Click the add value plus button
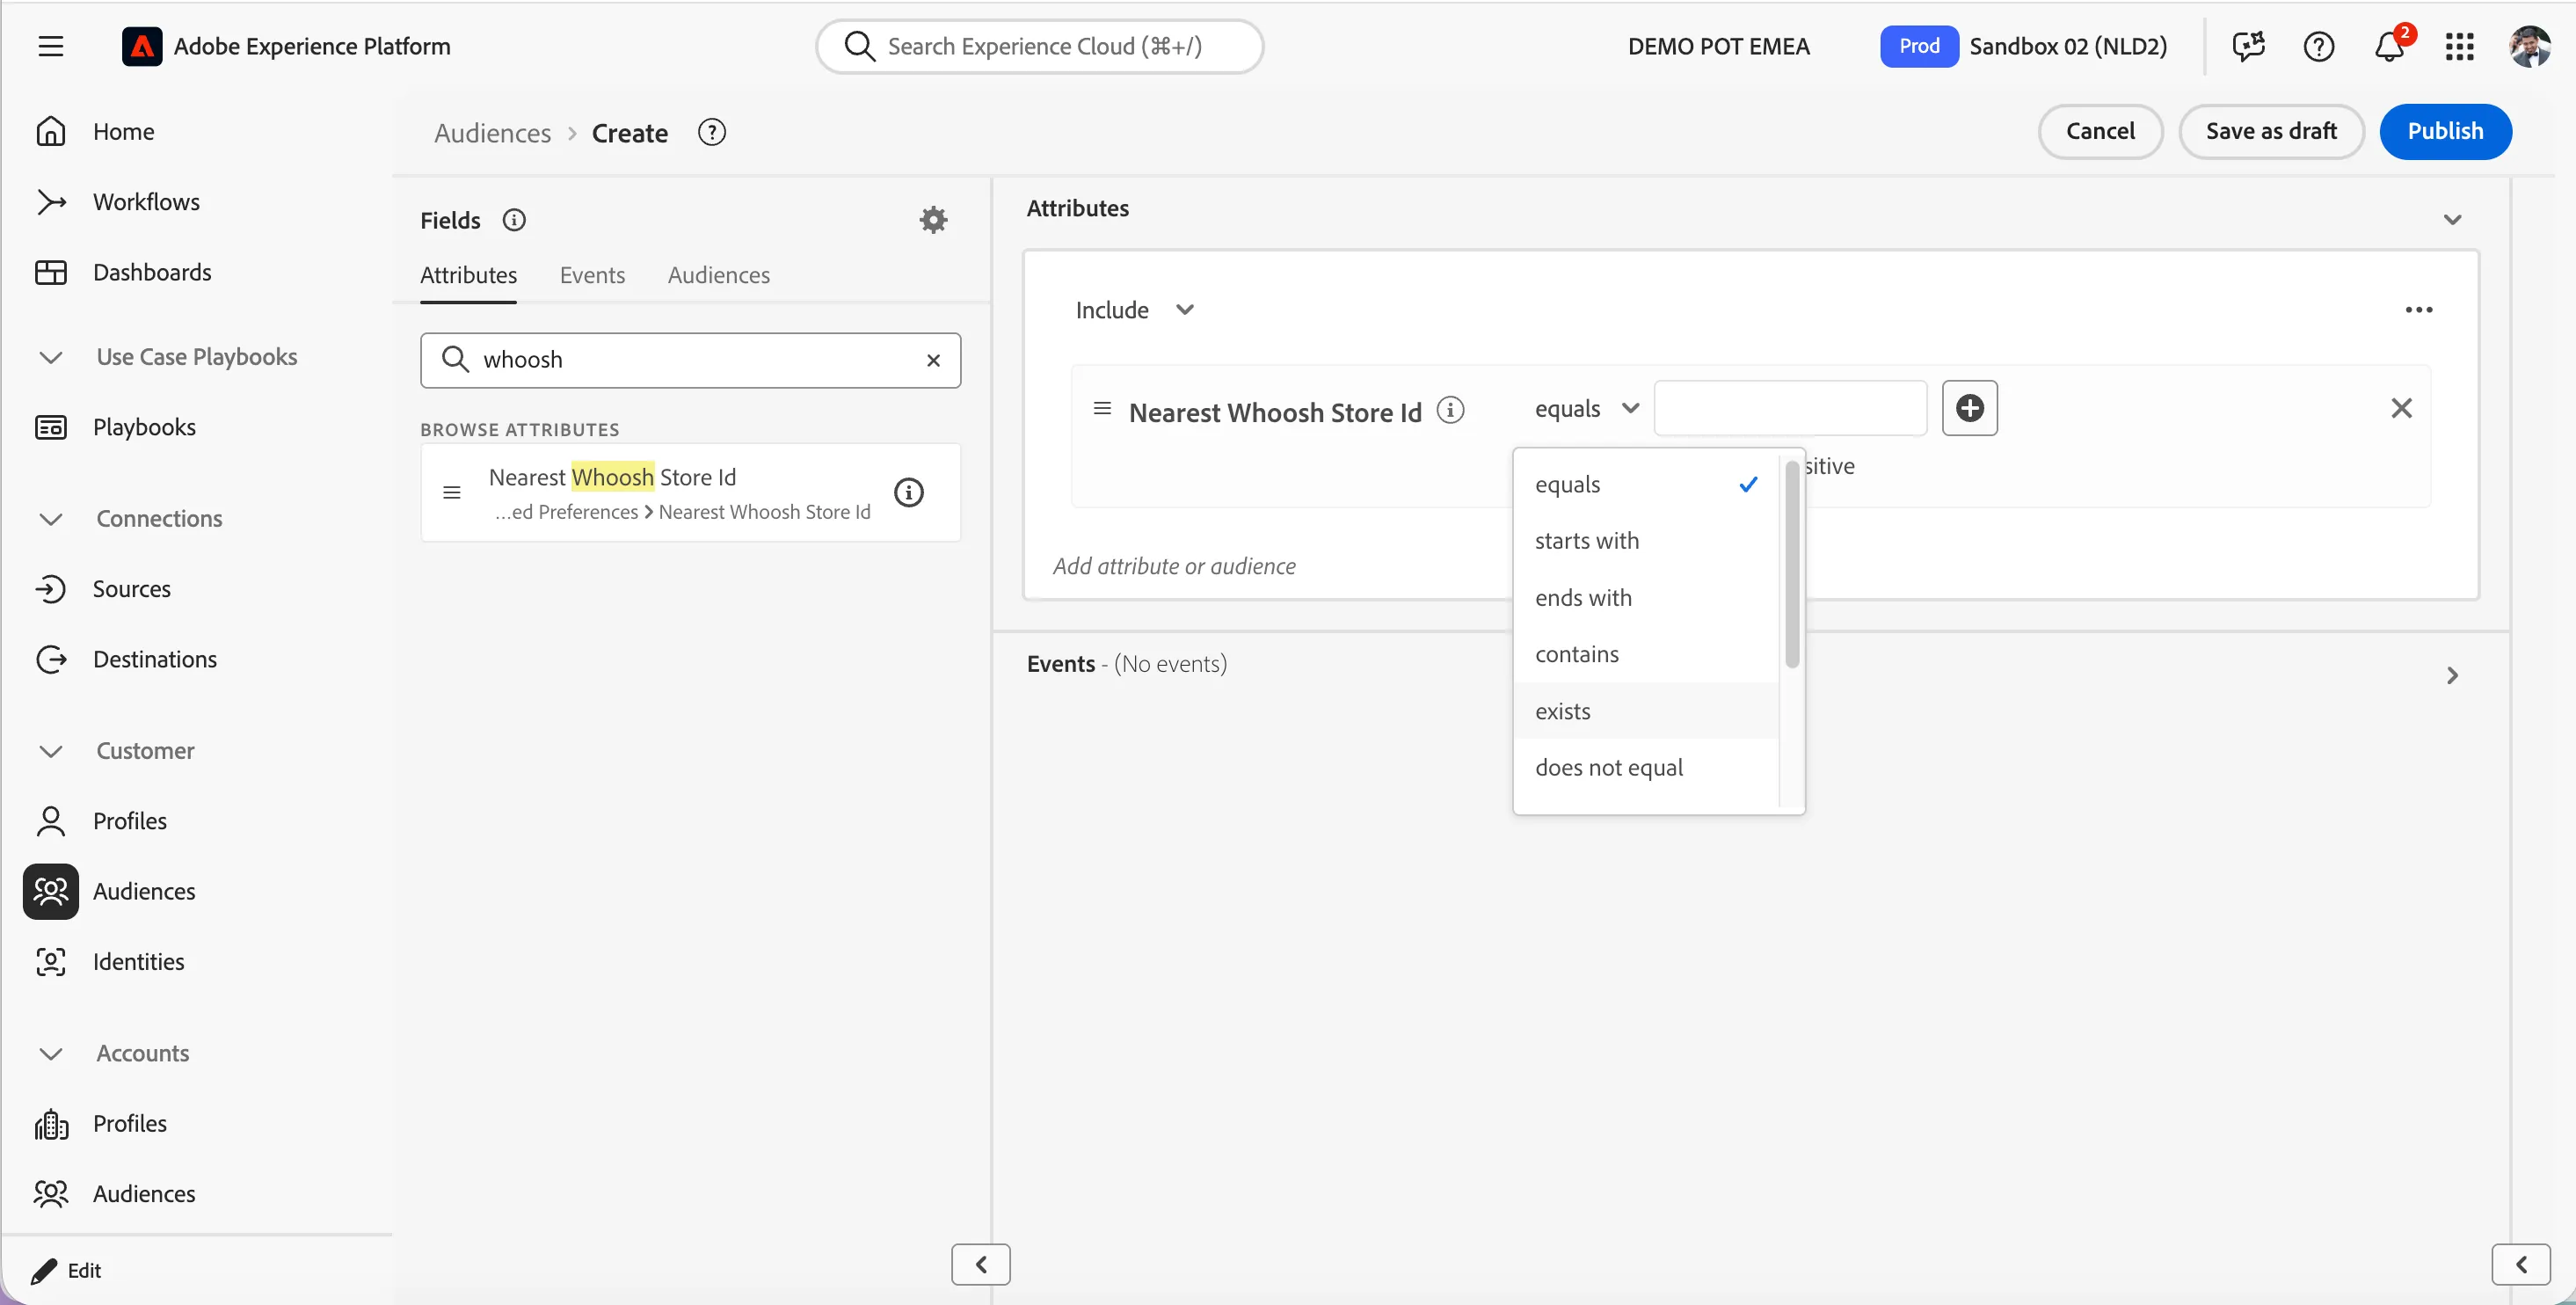This screenshot has height=1305, width=2576. pos(1969,408)
